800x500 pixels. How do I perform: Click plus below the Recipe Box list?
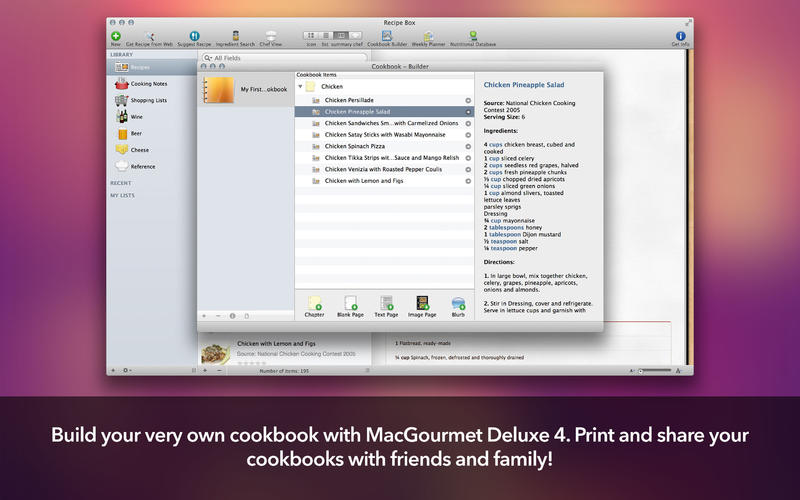[x=205, y=370]
